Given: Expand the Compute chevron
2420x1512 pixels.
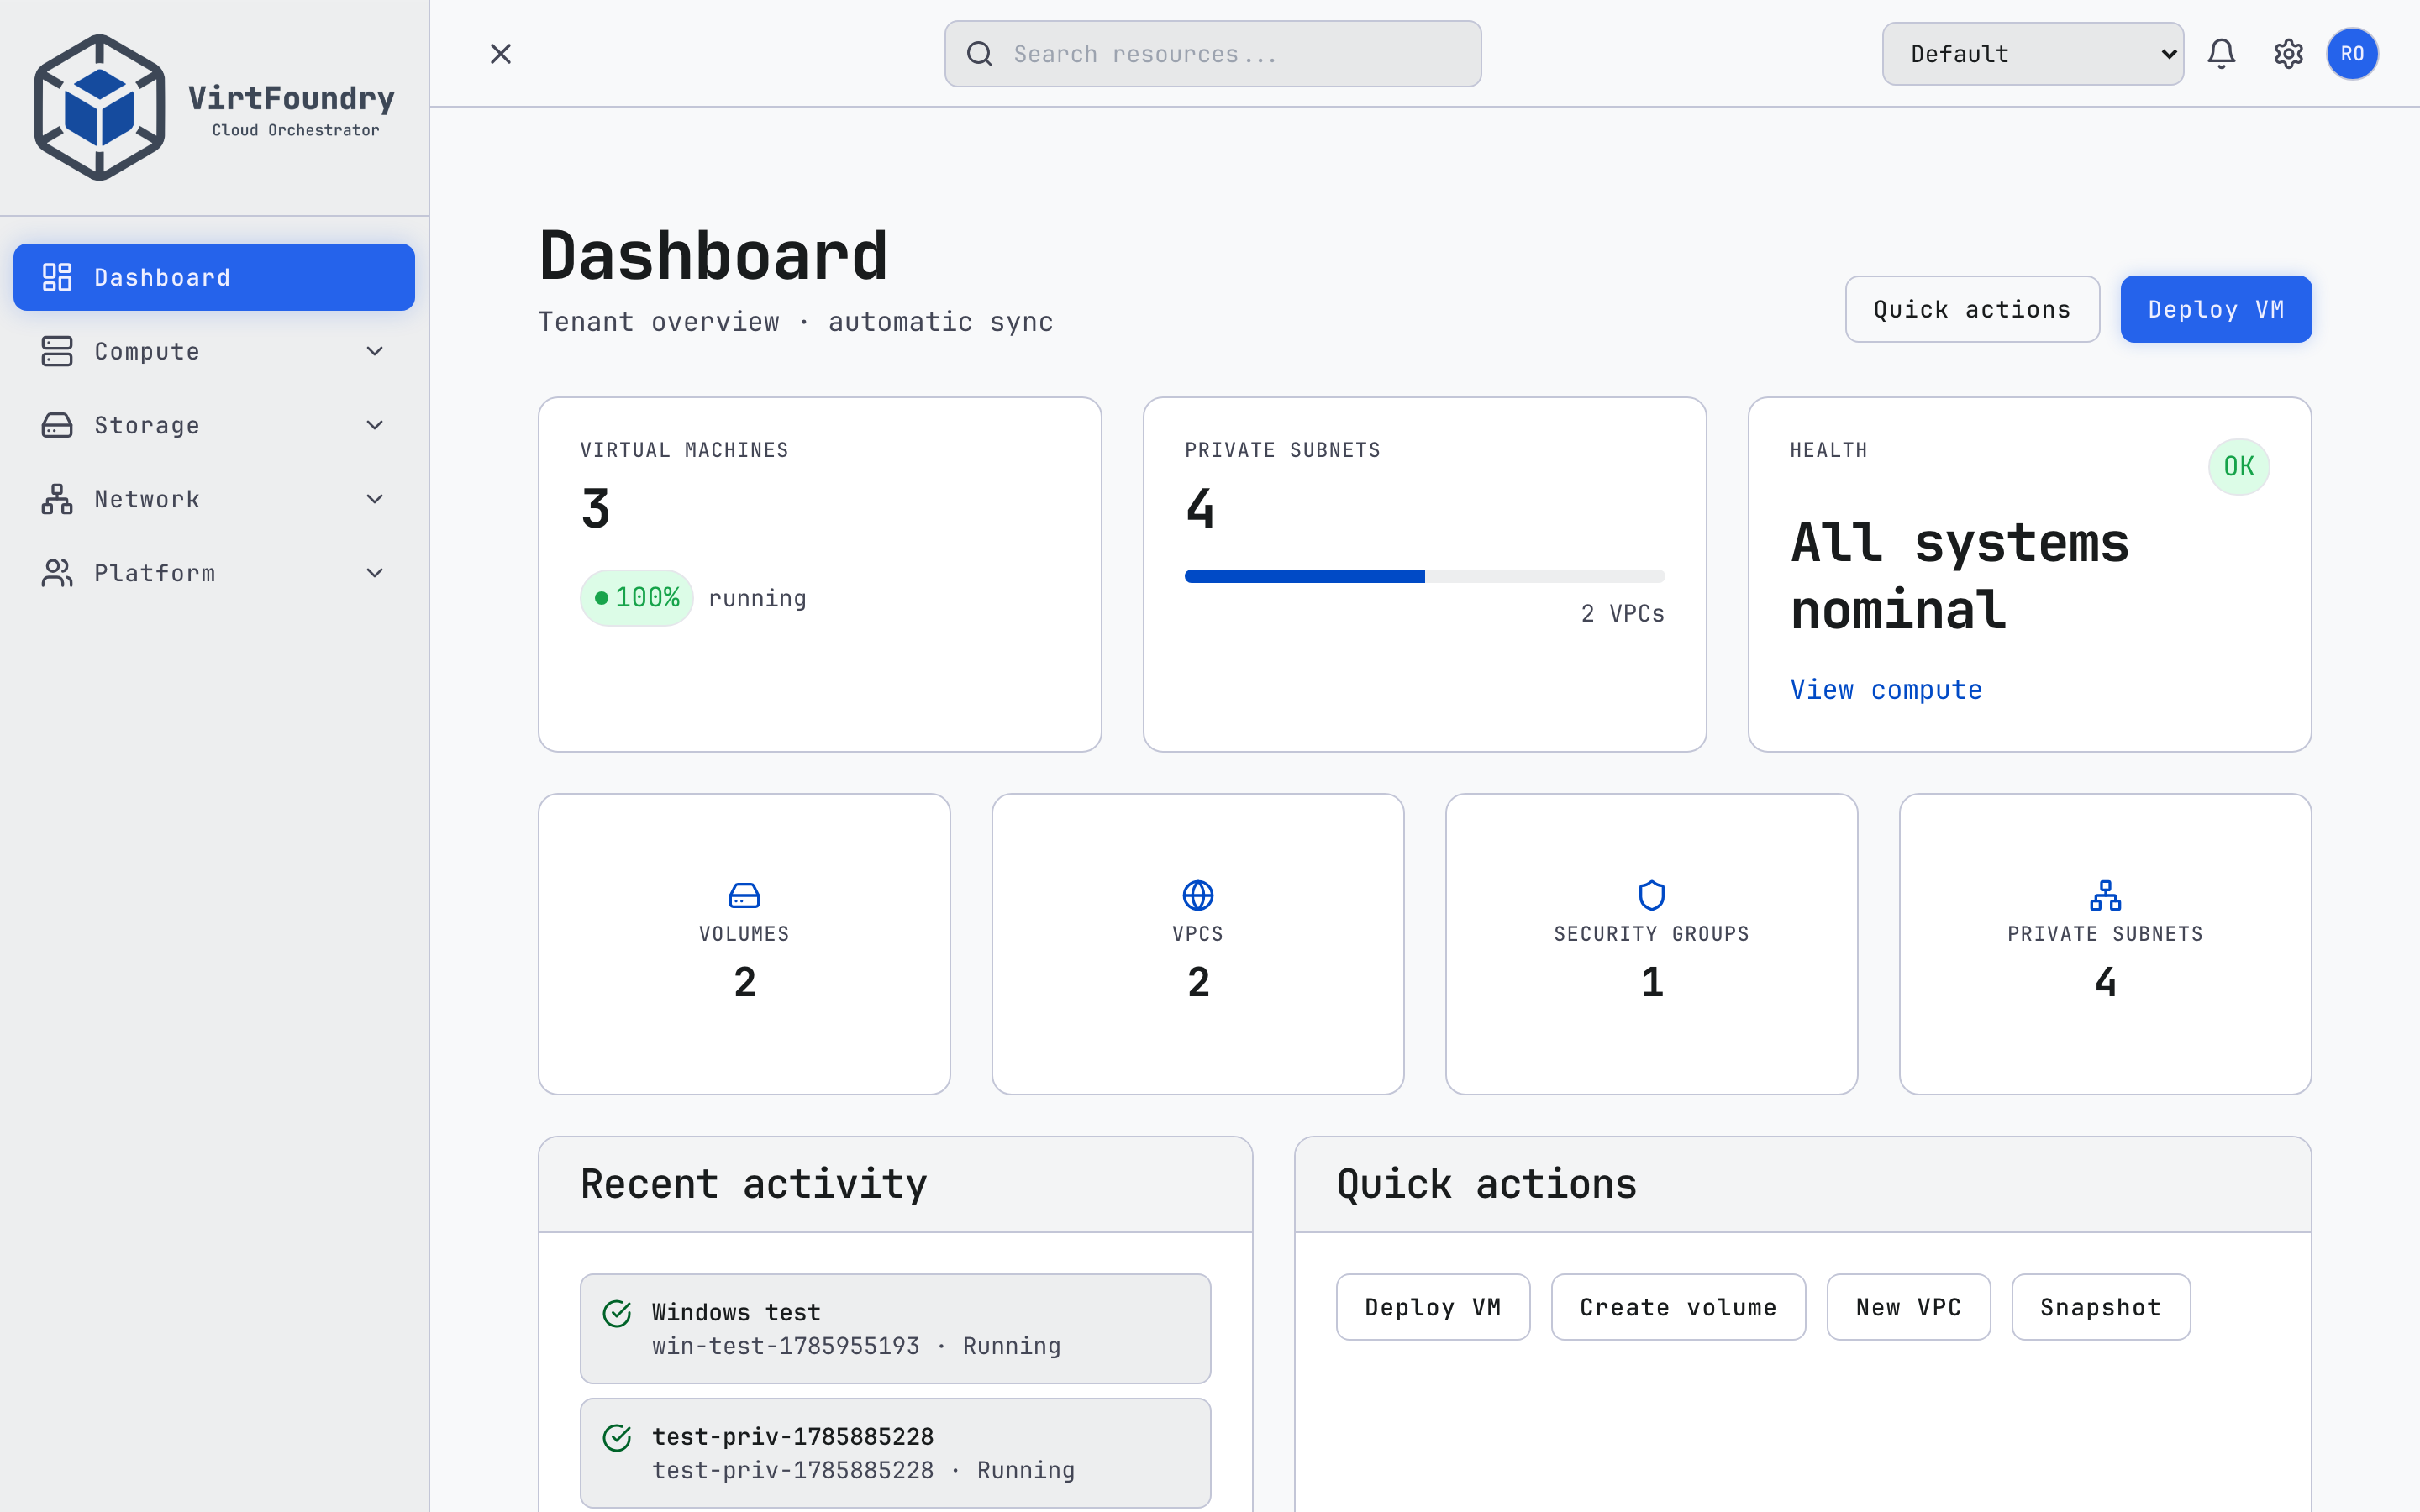Looking at the screenshot, I should 375,351.
